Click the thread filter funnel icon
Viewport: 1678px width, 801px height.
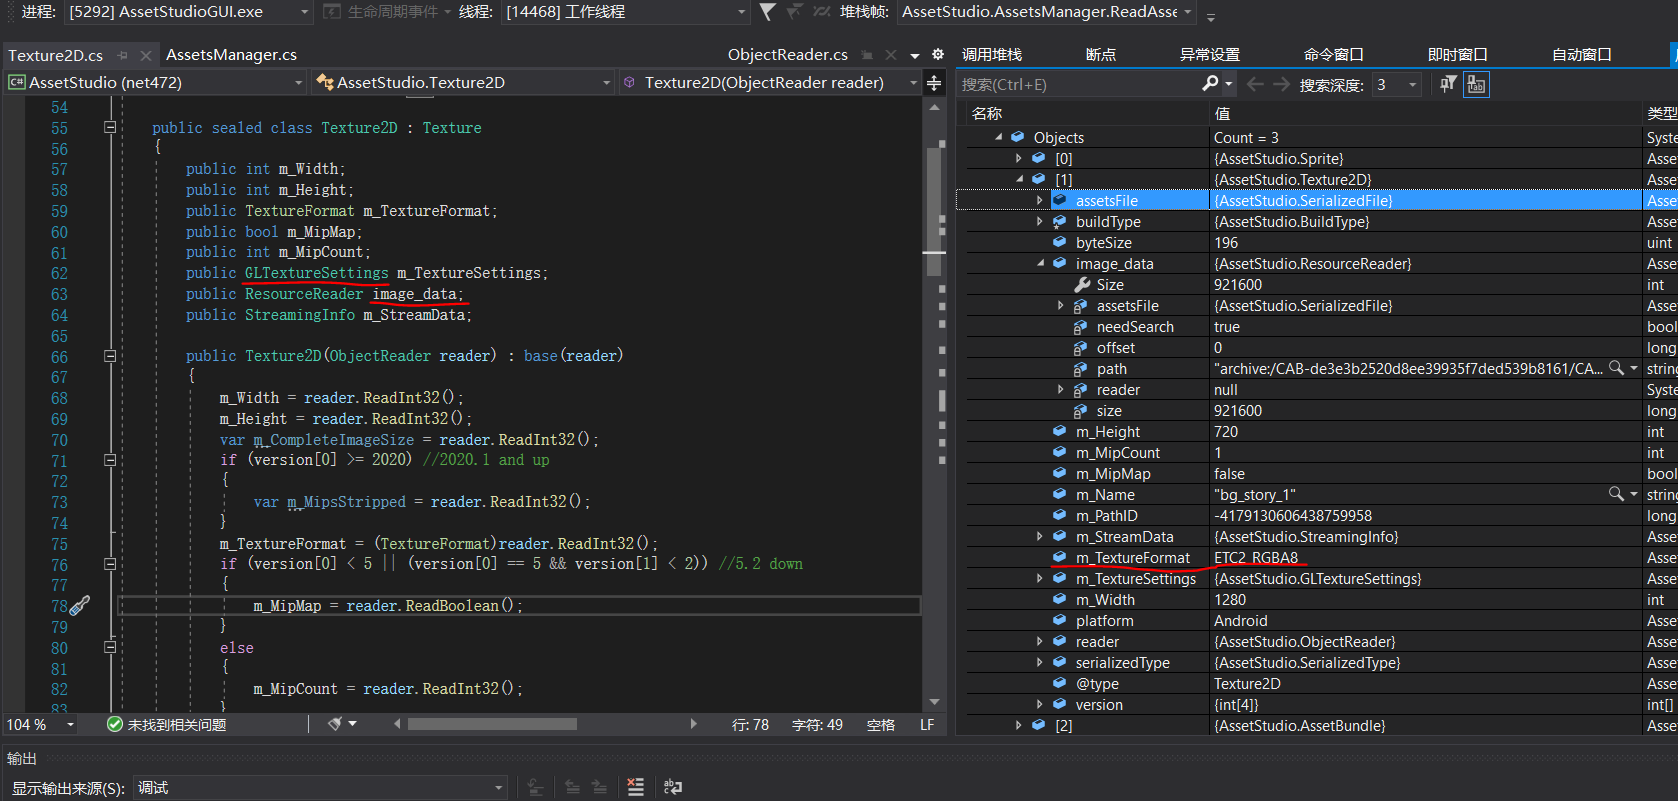(x=767, y=12)
